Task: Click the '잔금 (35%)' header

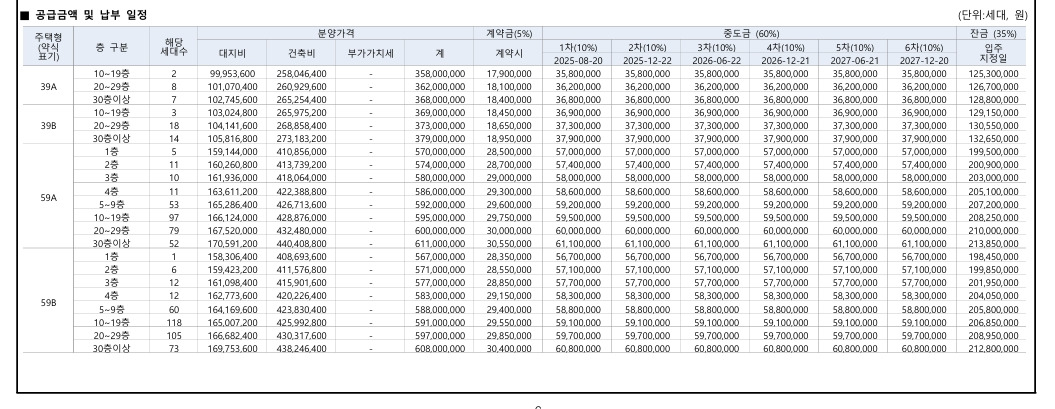Action: [x=992, y=33]
